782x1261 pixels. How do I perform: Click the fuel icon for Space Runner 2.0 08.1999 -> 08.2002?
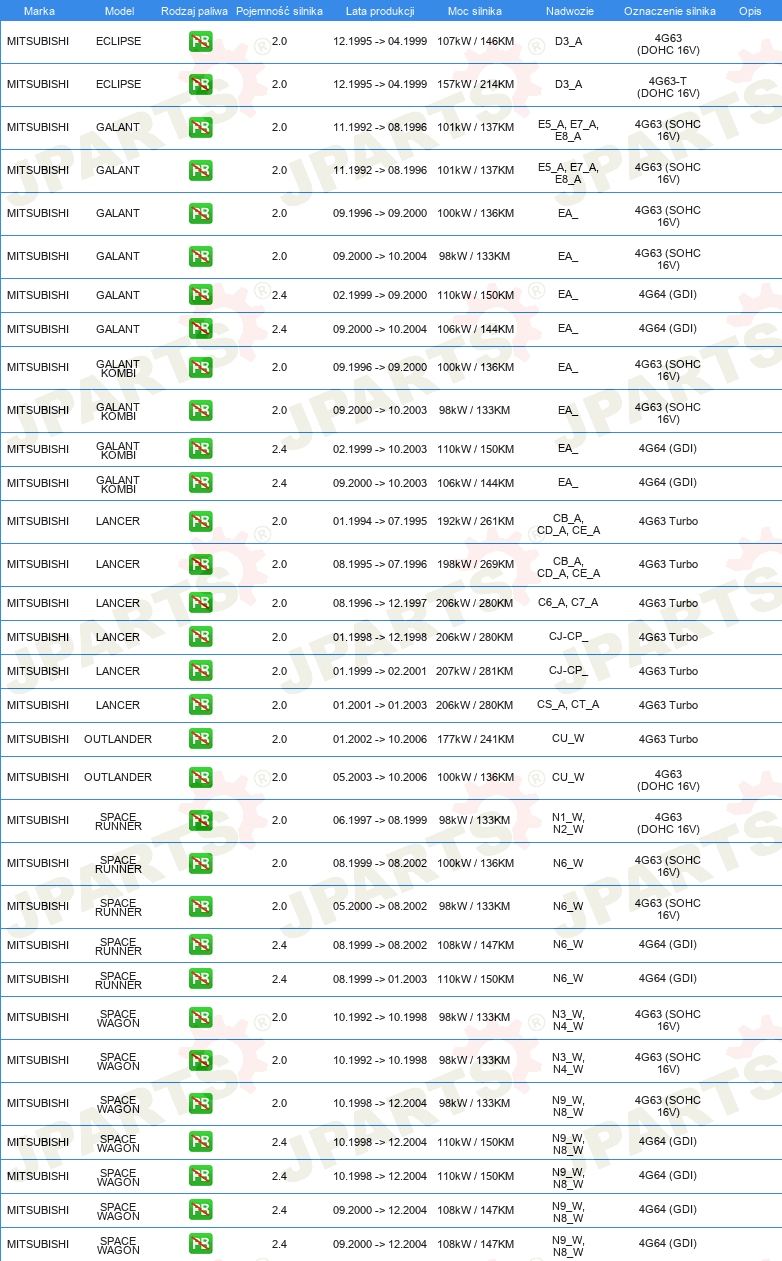pos(200,864)
